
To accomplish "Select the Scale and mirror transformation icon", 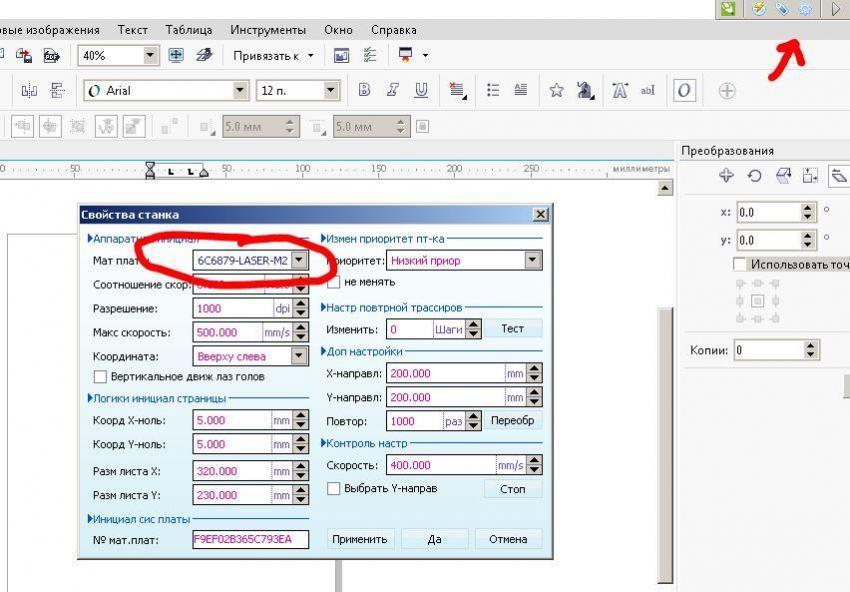I will click(784, 176).
